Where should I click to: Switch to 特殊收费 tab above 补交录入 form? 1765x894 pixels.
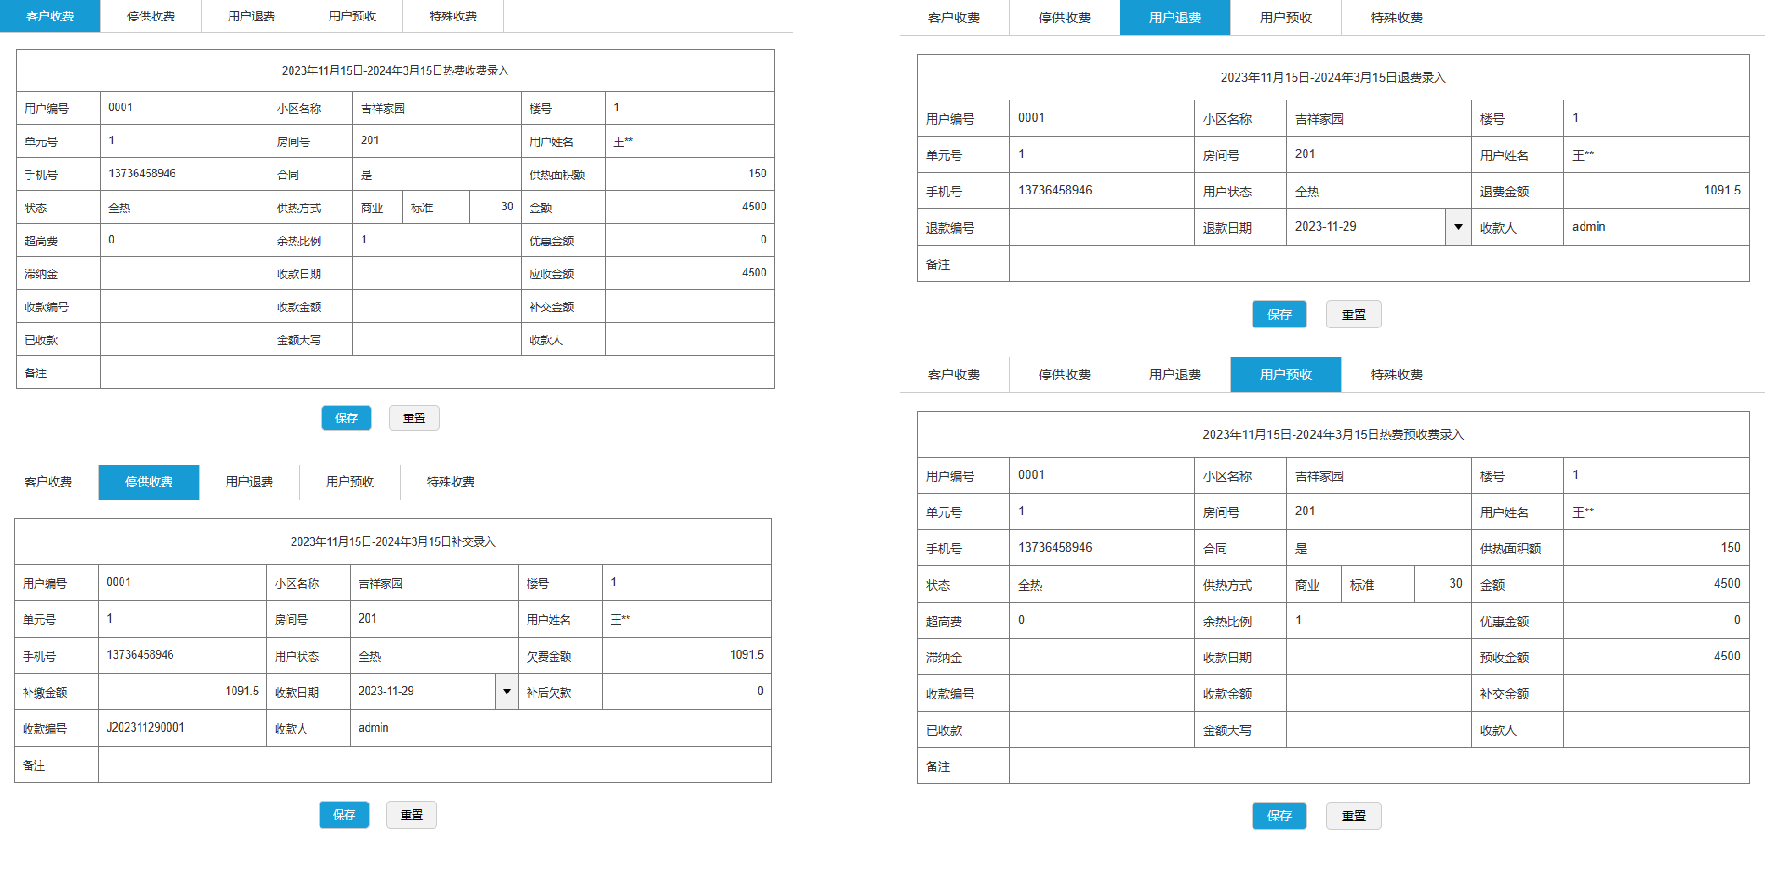pyautogui.click(x=451, y=482)
